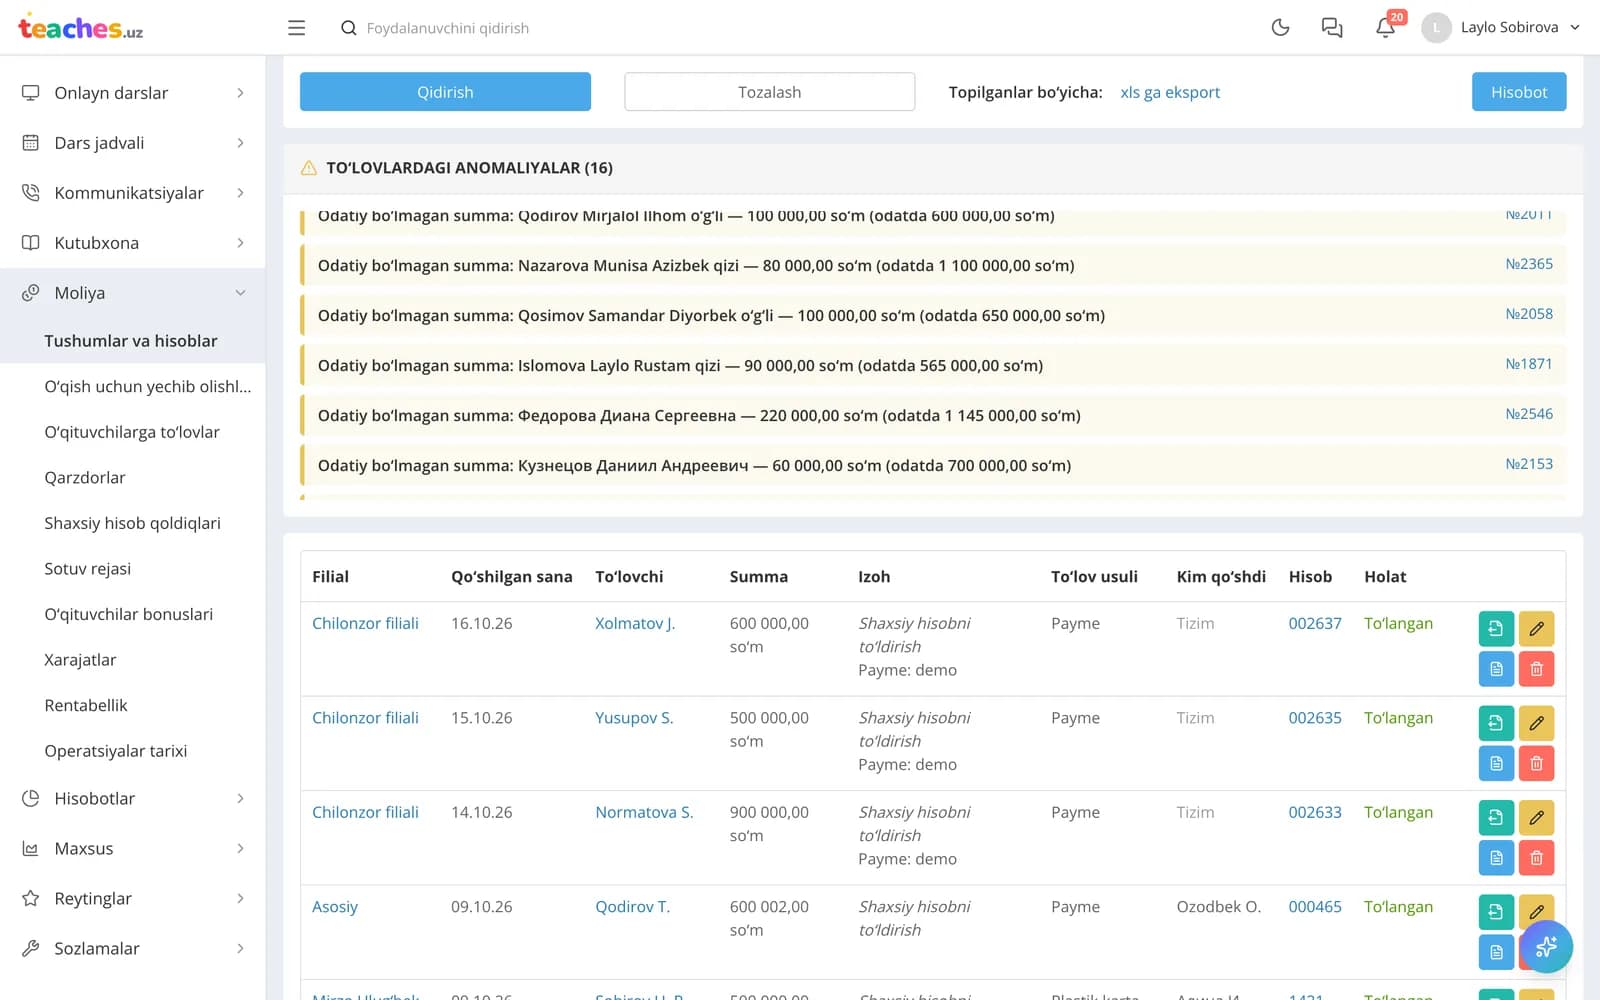Expand Hisobotlar menu
Image resolution: width=1600 pixels, height=1000 pixels.
[x=132, y=798]
